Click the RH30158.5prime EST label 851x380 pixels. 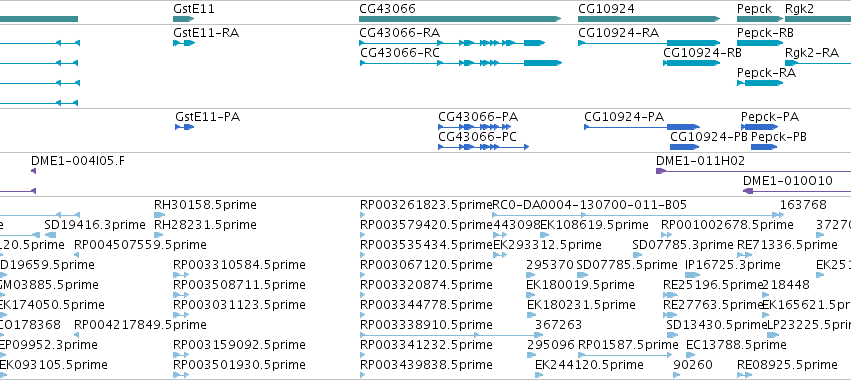[205, 205]
